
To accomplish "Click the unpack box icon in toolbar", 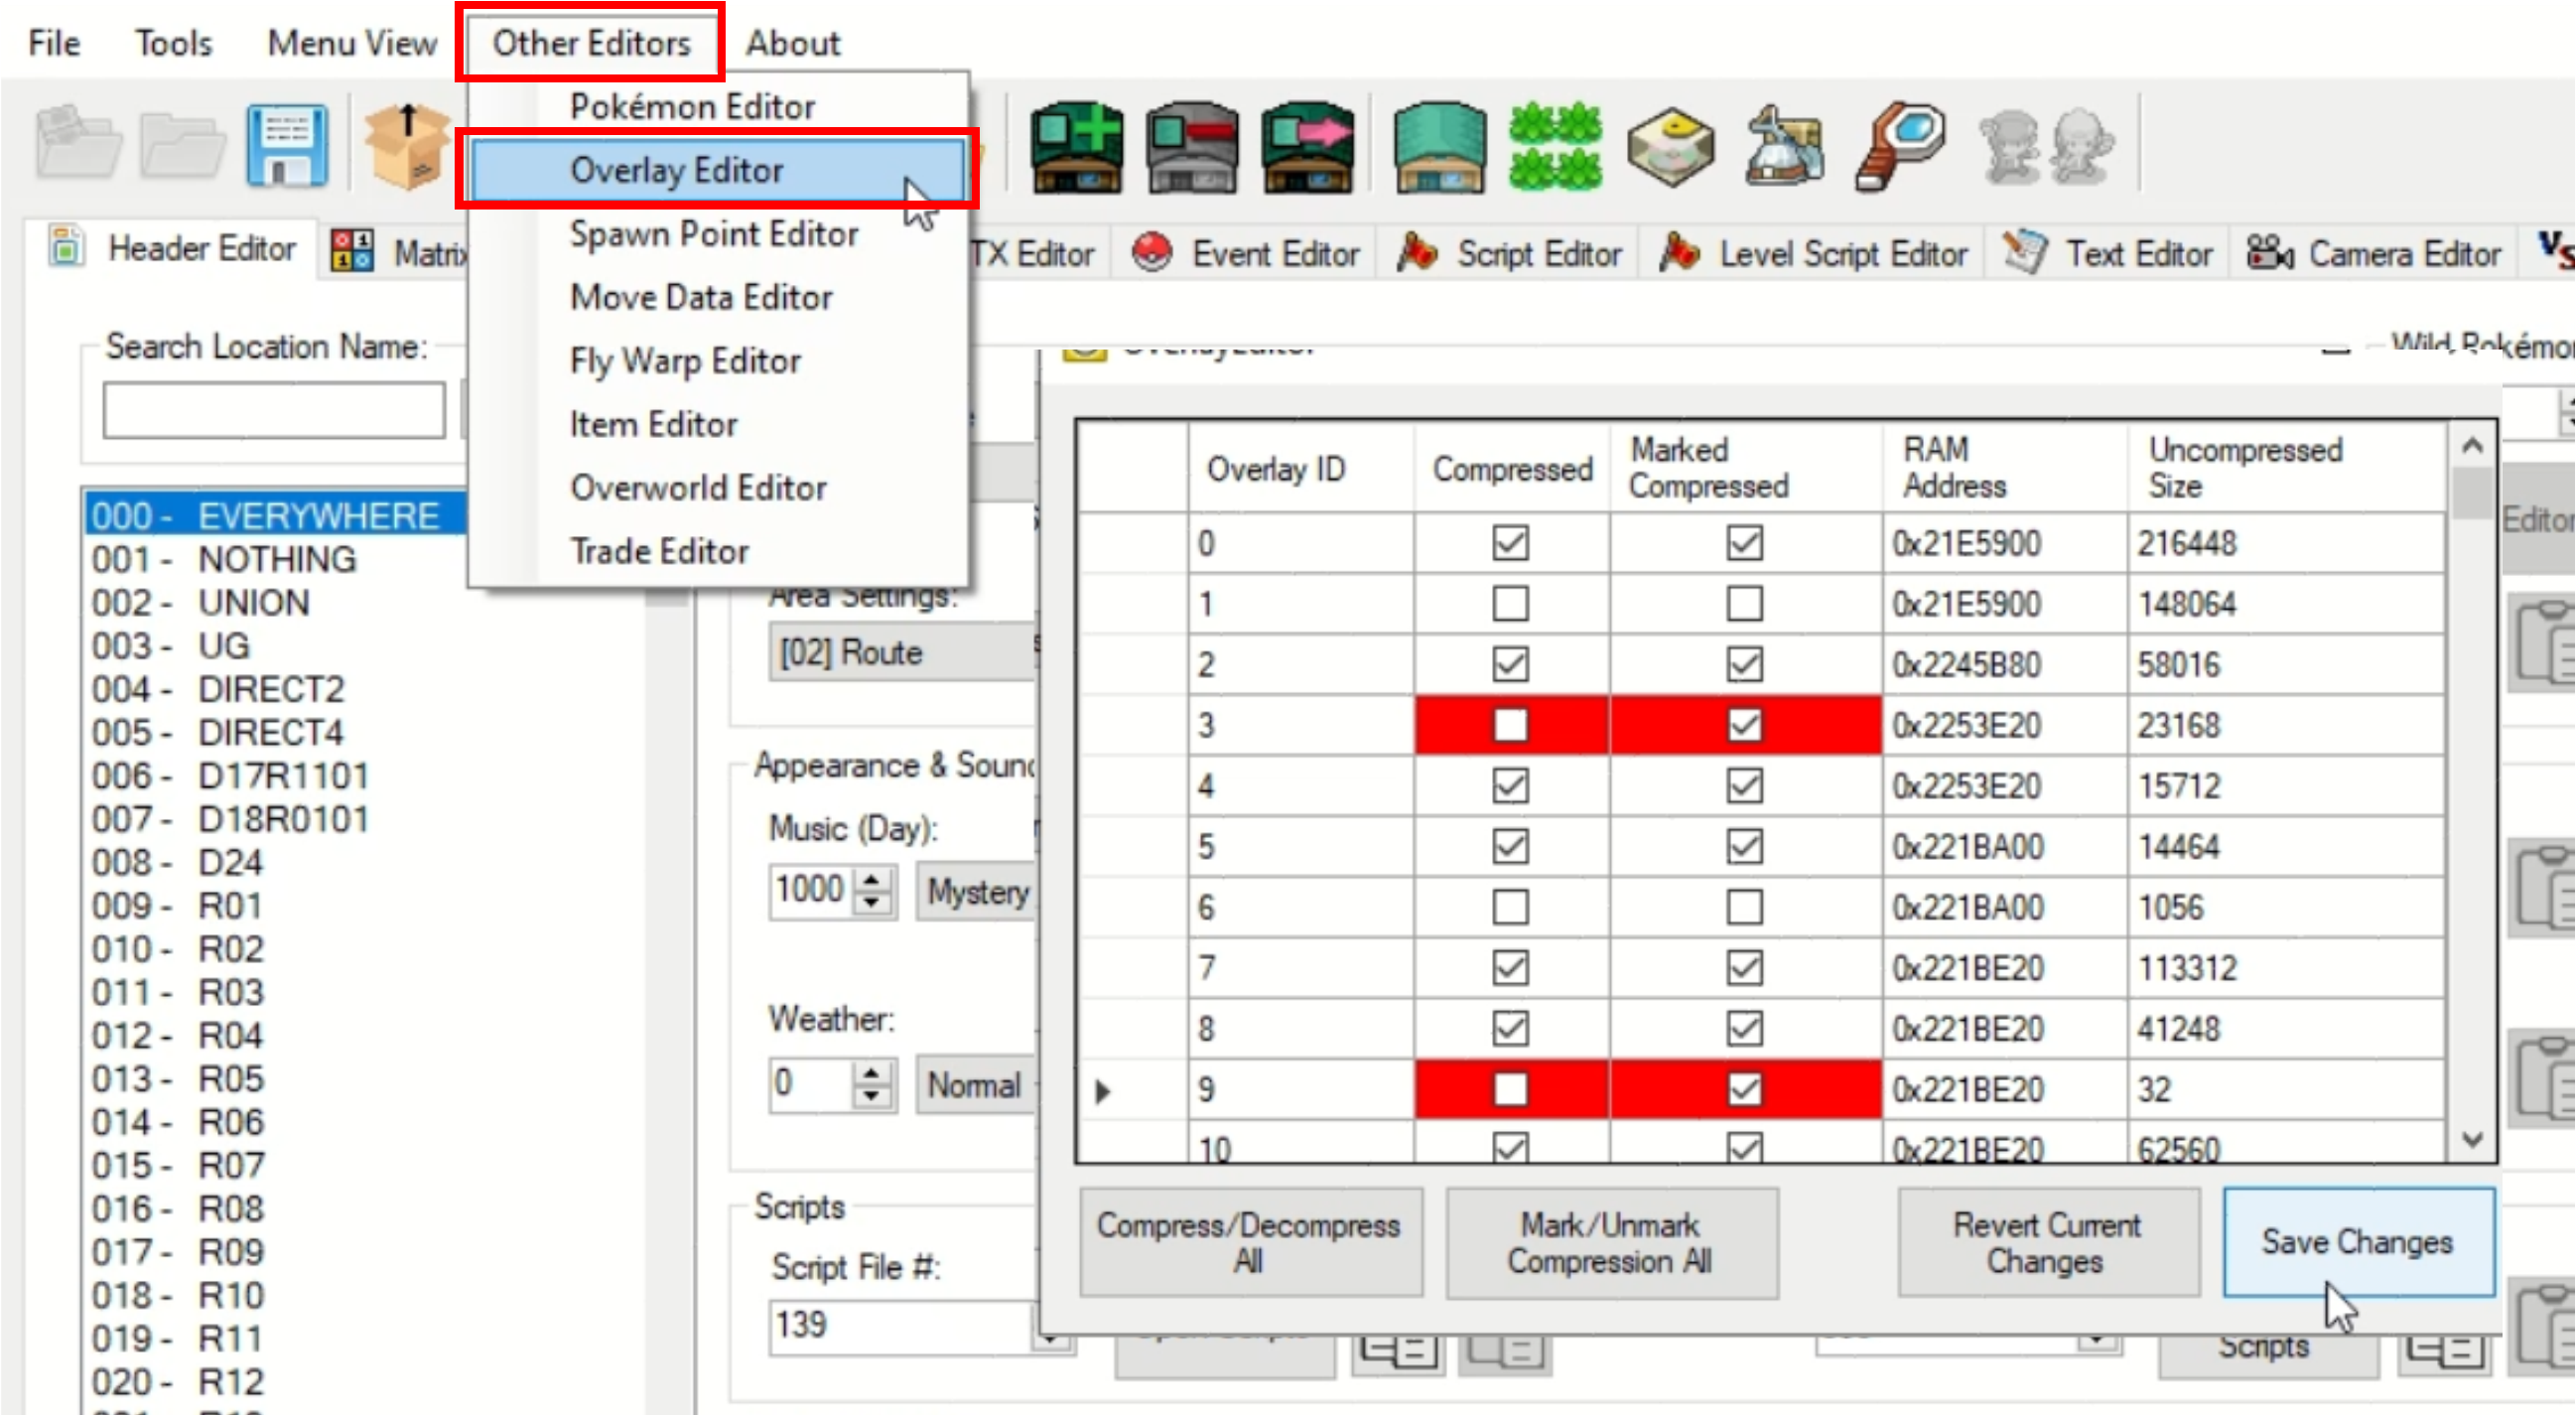I will point(406,146).
